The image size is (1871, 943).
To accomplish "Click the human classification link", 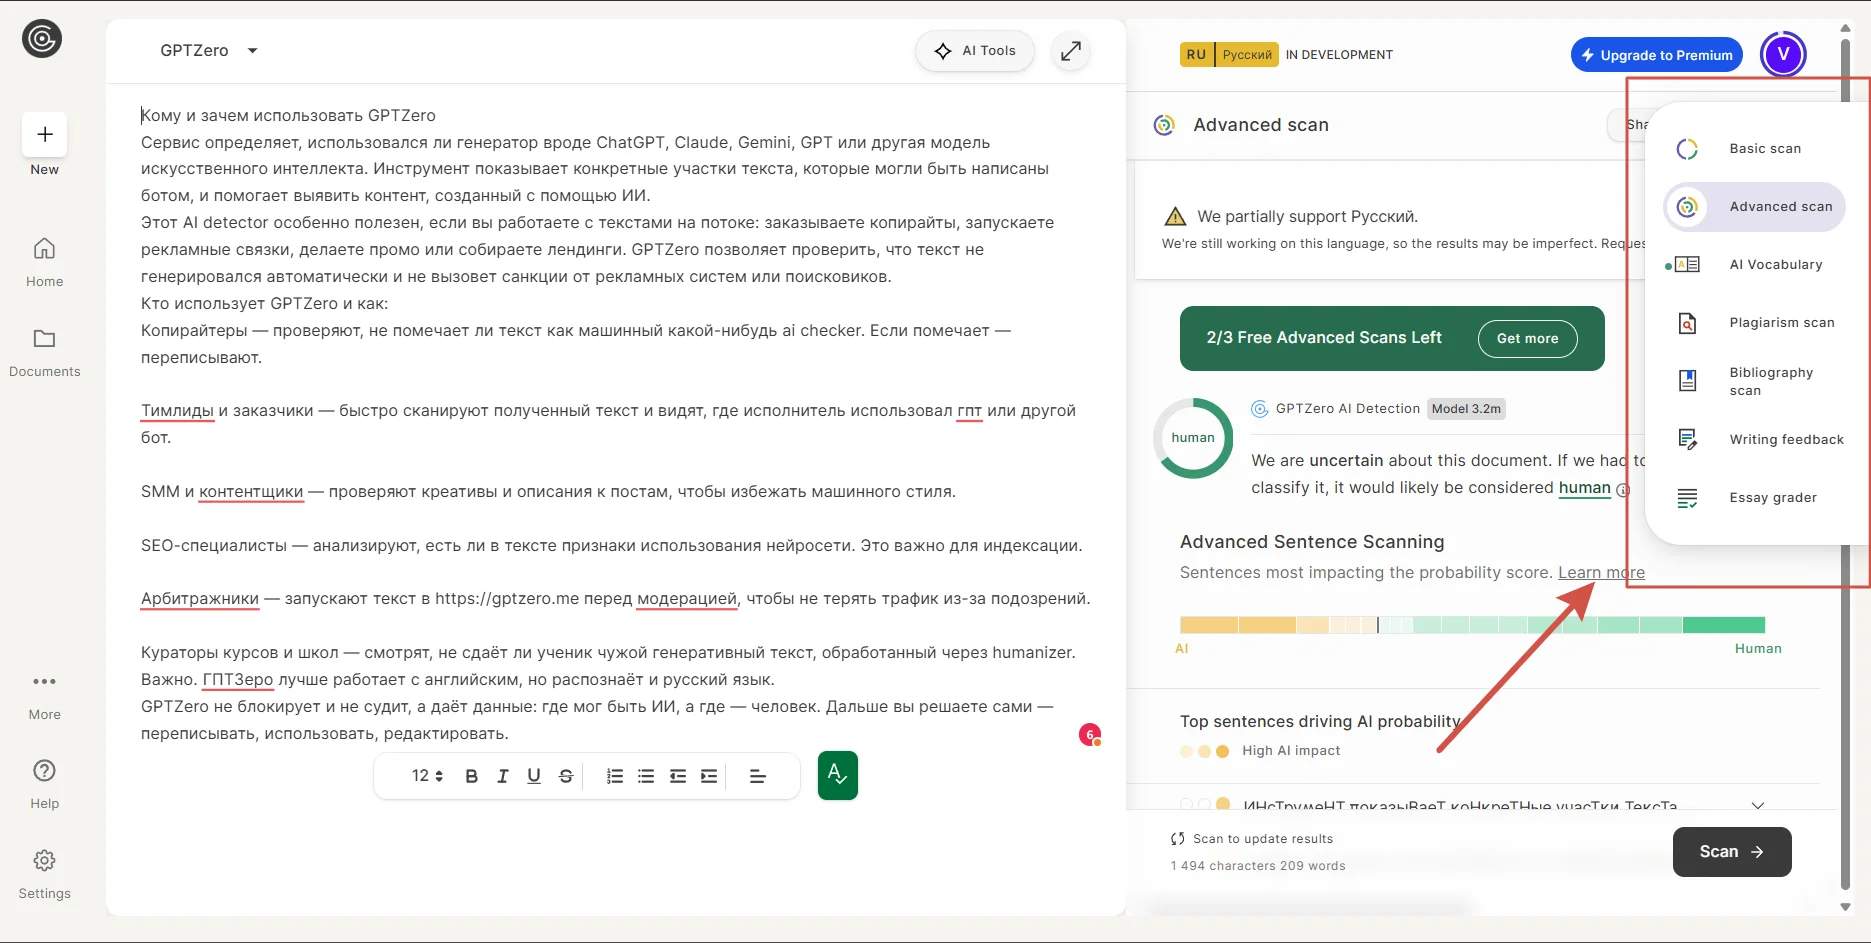I will [x=1584, y=488].
